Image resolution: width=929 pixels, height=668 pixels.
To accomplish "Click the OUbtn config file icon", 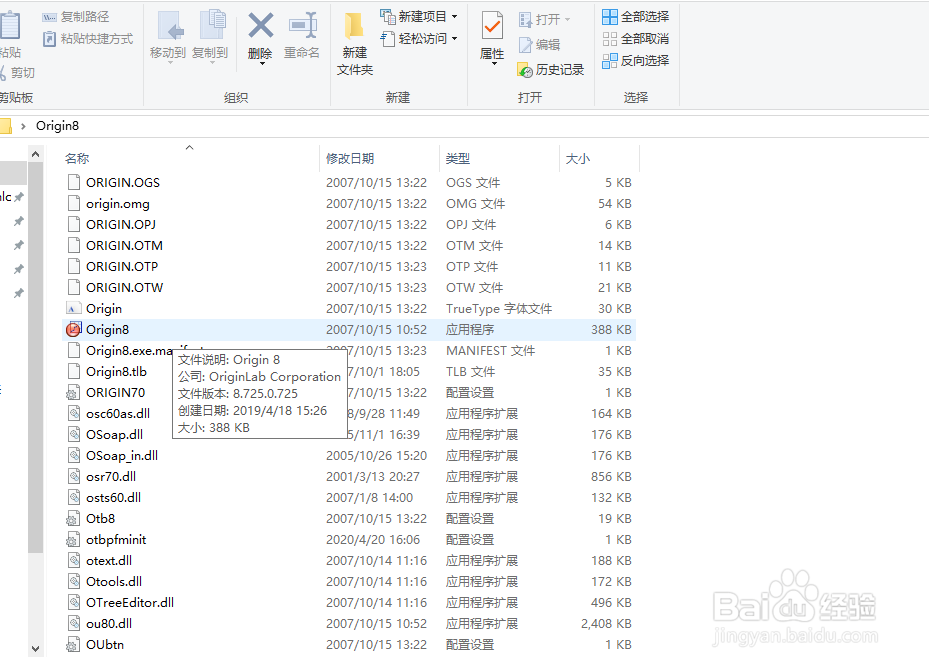I will pyautogui.click(x=73, y=644).
